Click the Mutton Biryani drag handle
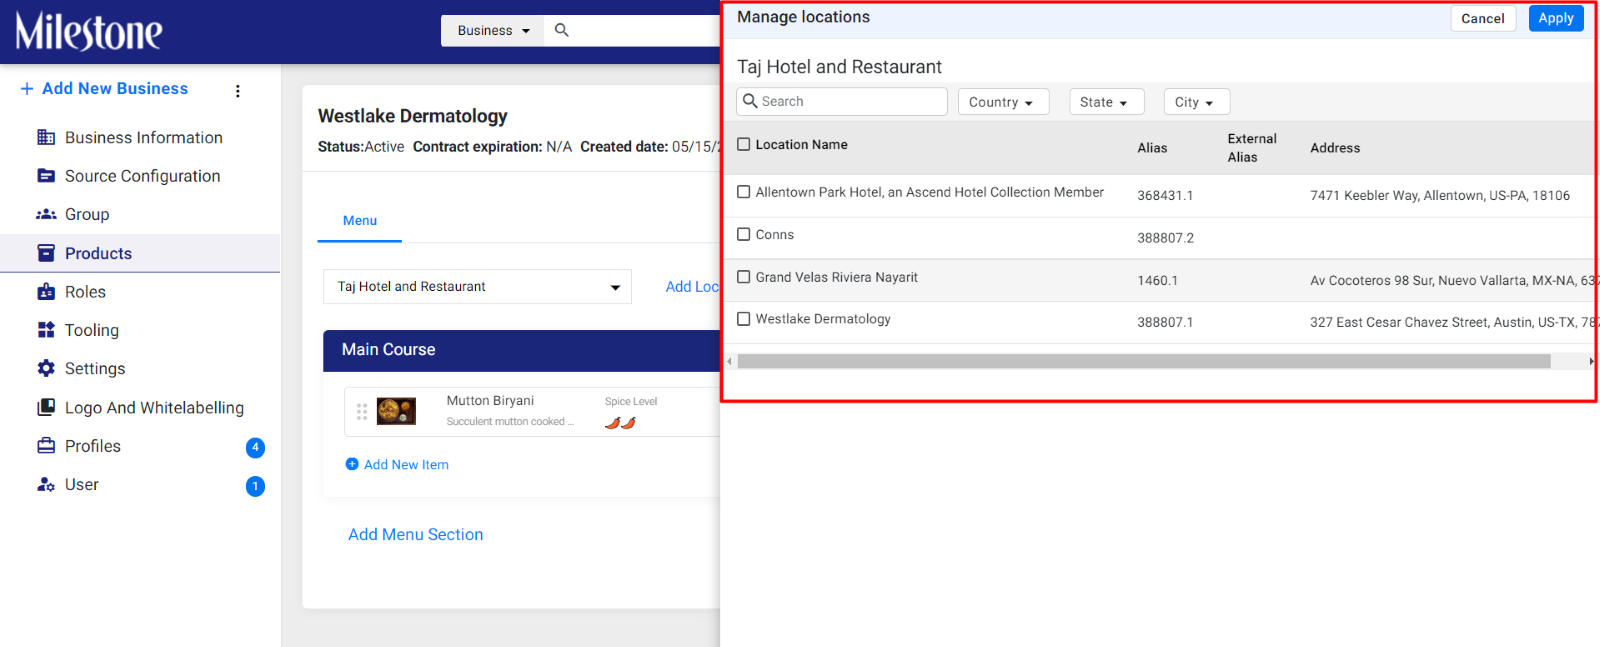Viewport: 1600px width, 647px height. tap(362, 411)
